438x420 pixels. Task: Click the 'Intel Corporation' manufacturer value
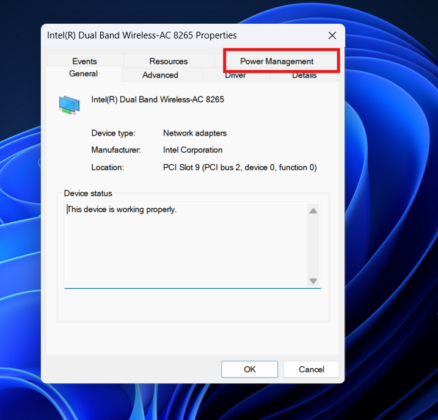pyautogui.click(x=193, y=150)
